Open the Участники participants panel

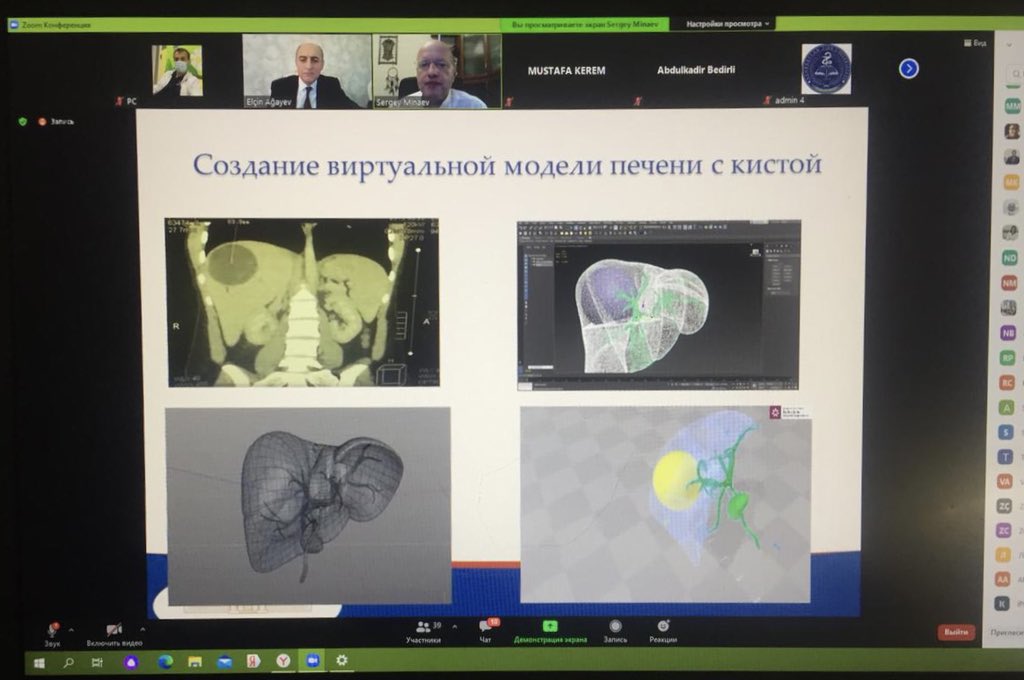423,632
